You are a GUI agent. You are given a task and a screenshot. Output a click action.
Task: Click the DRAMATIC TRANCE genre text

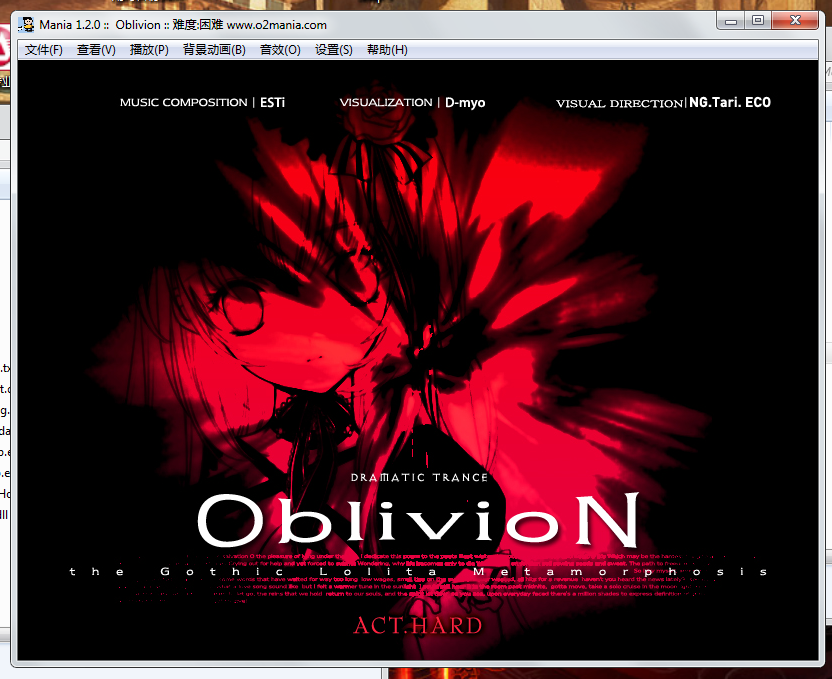[x=419, y=478]
